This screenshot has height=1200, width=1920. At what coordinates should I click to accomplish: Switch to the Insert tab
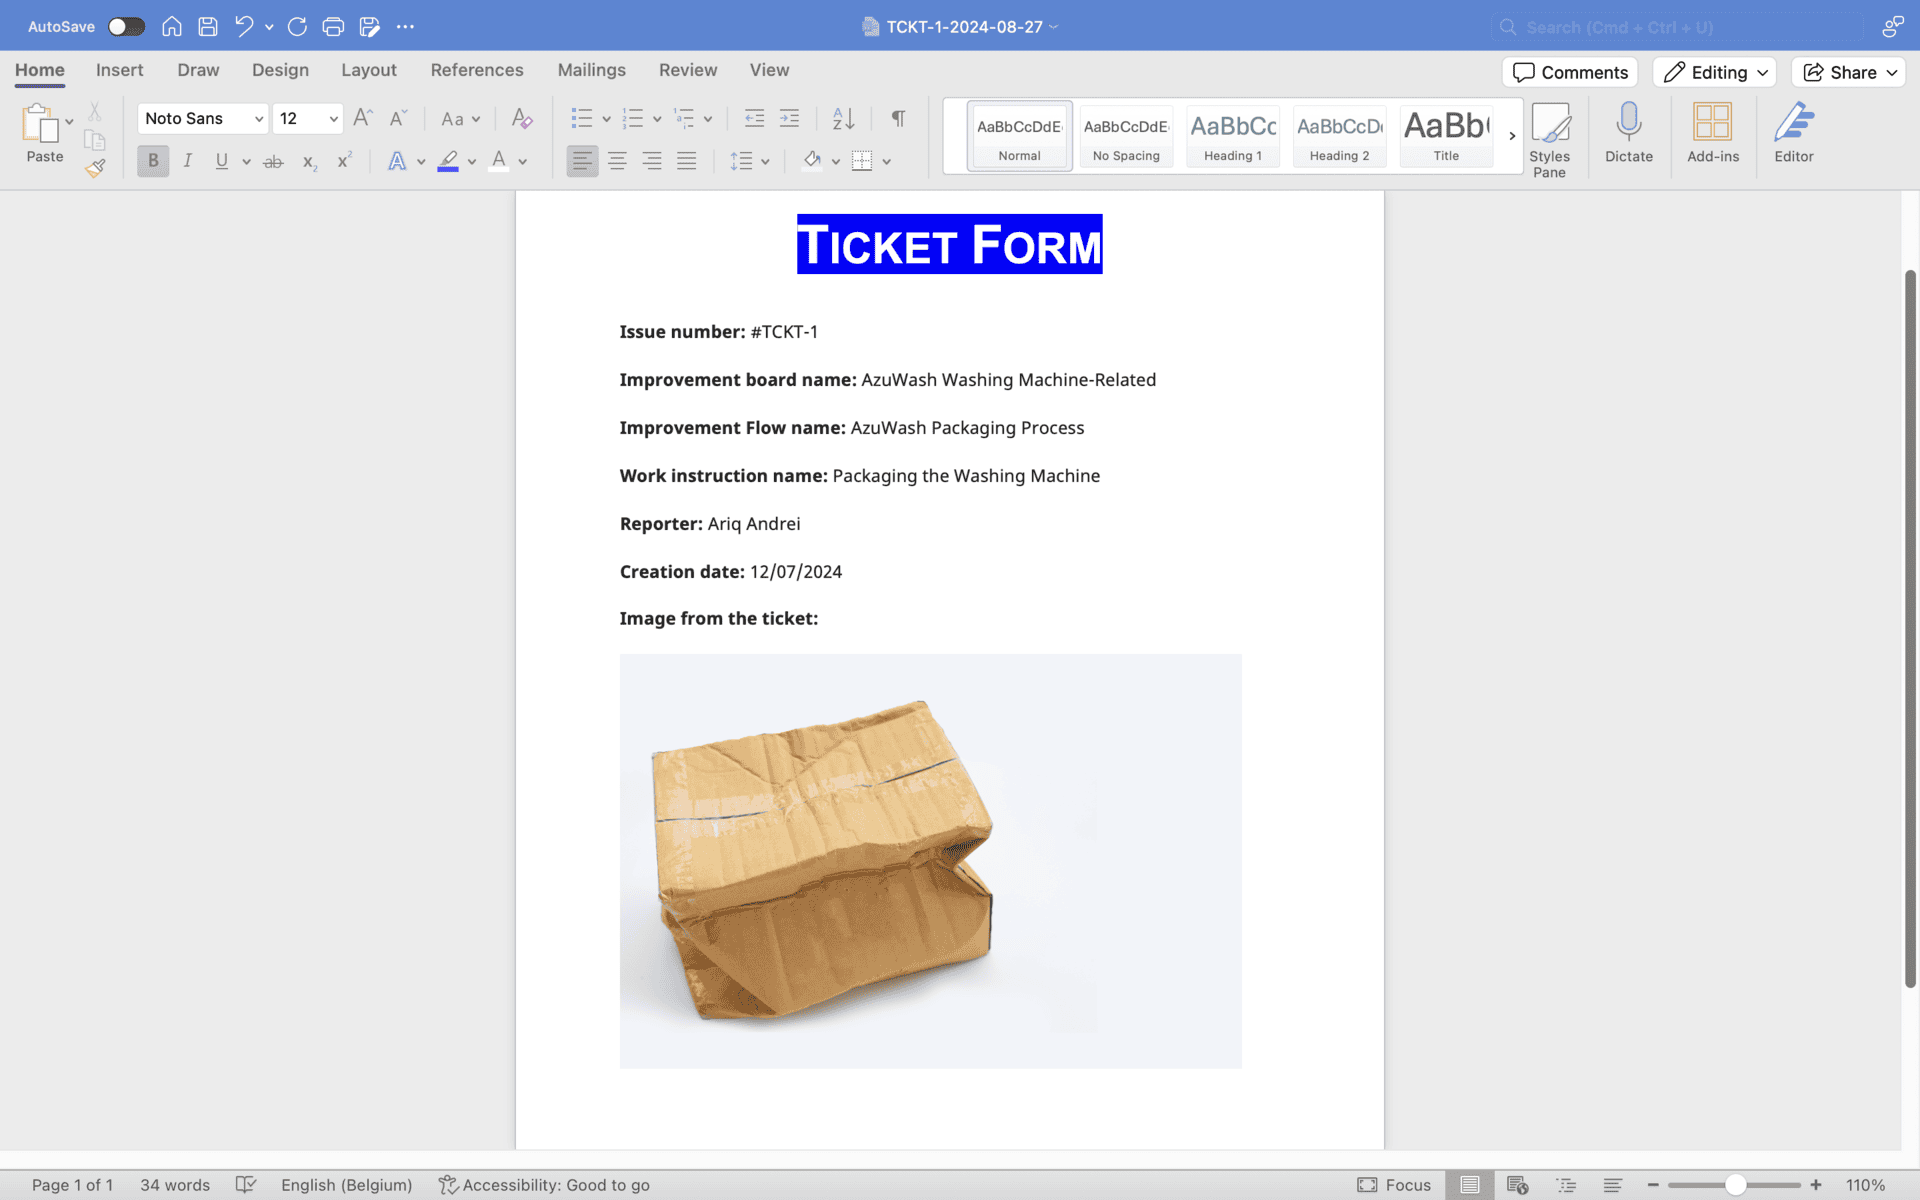click(119, 70)
